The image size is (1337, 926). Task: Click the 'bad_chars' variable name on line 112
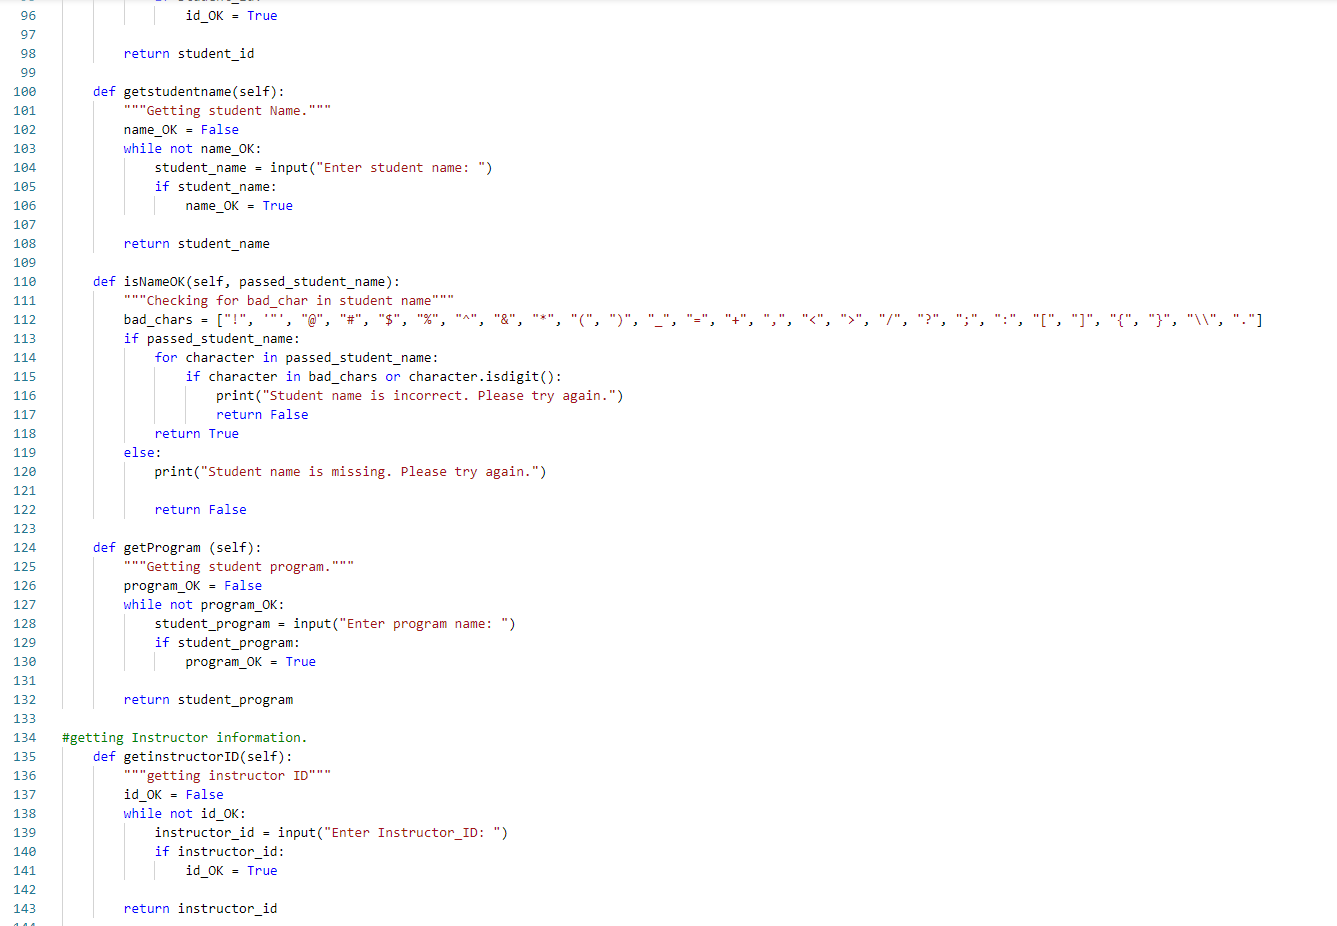click(x=158, y=320)
